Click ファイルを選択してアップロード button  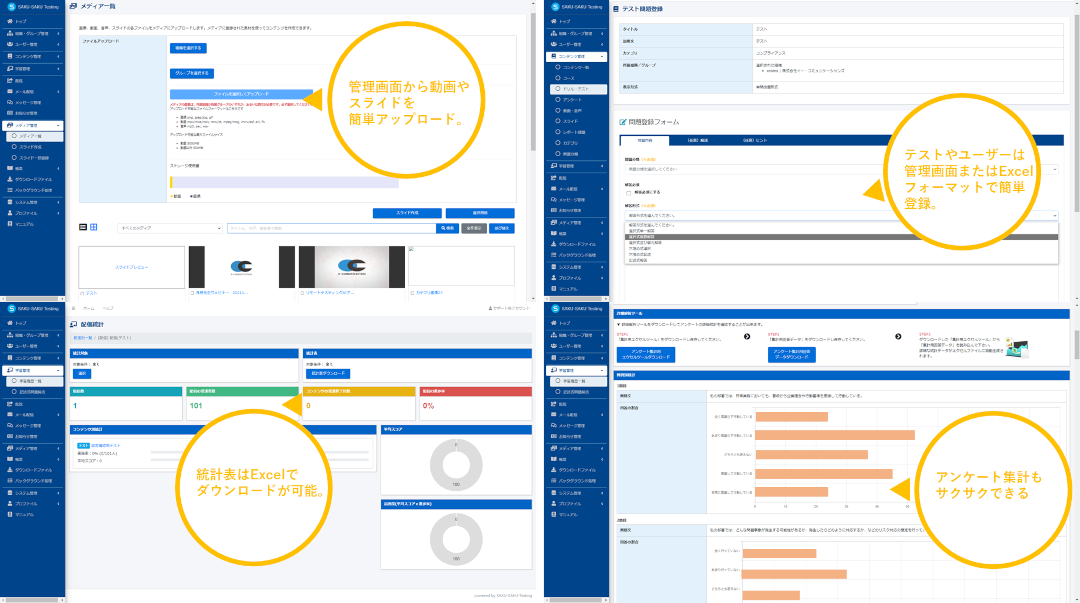[241, 94]
